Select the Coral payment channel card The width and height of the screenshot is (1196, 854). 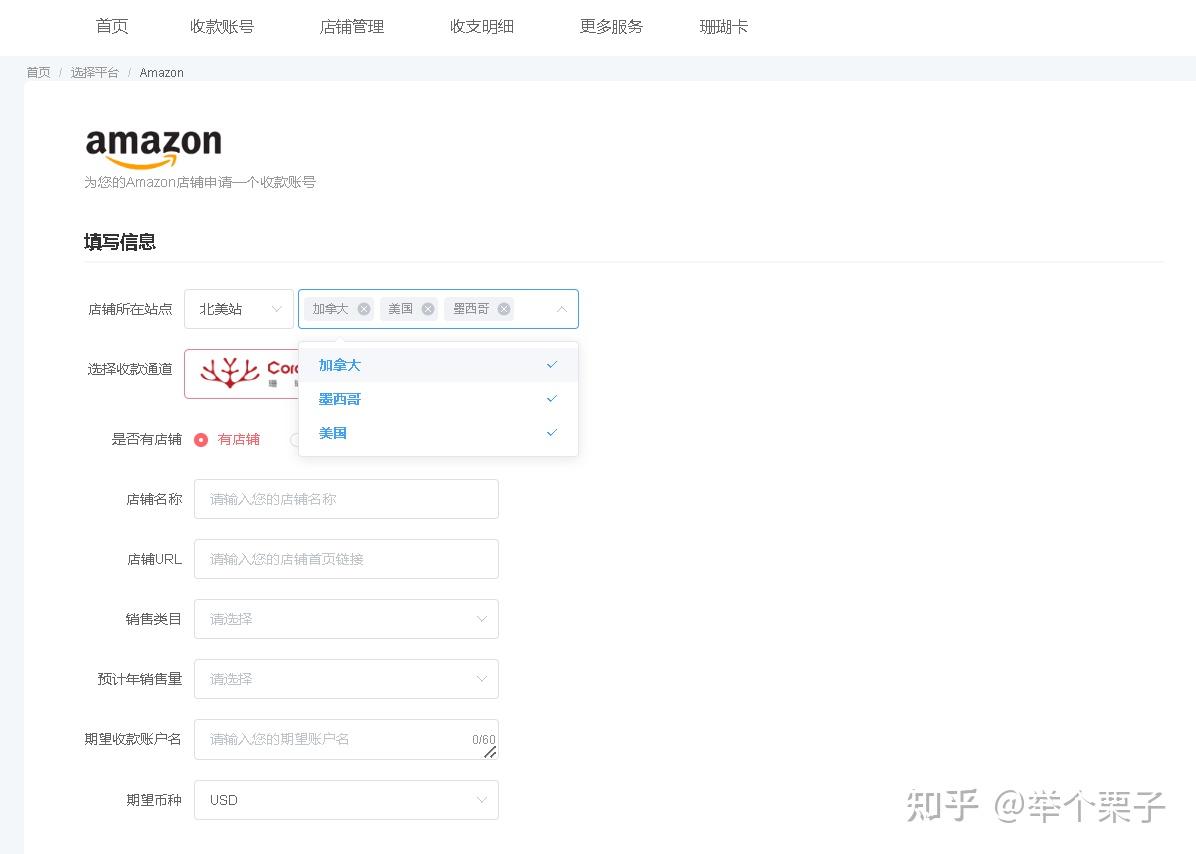pos(242,374)
